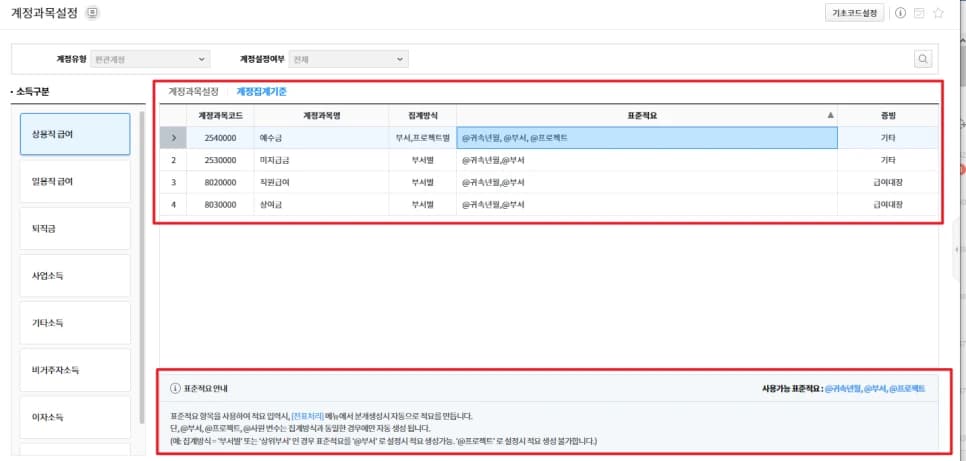The image size is (966, 461).
Task: Click 부서별 cell in 상여금 row
Action: pos(423,205)
